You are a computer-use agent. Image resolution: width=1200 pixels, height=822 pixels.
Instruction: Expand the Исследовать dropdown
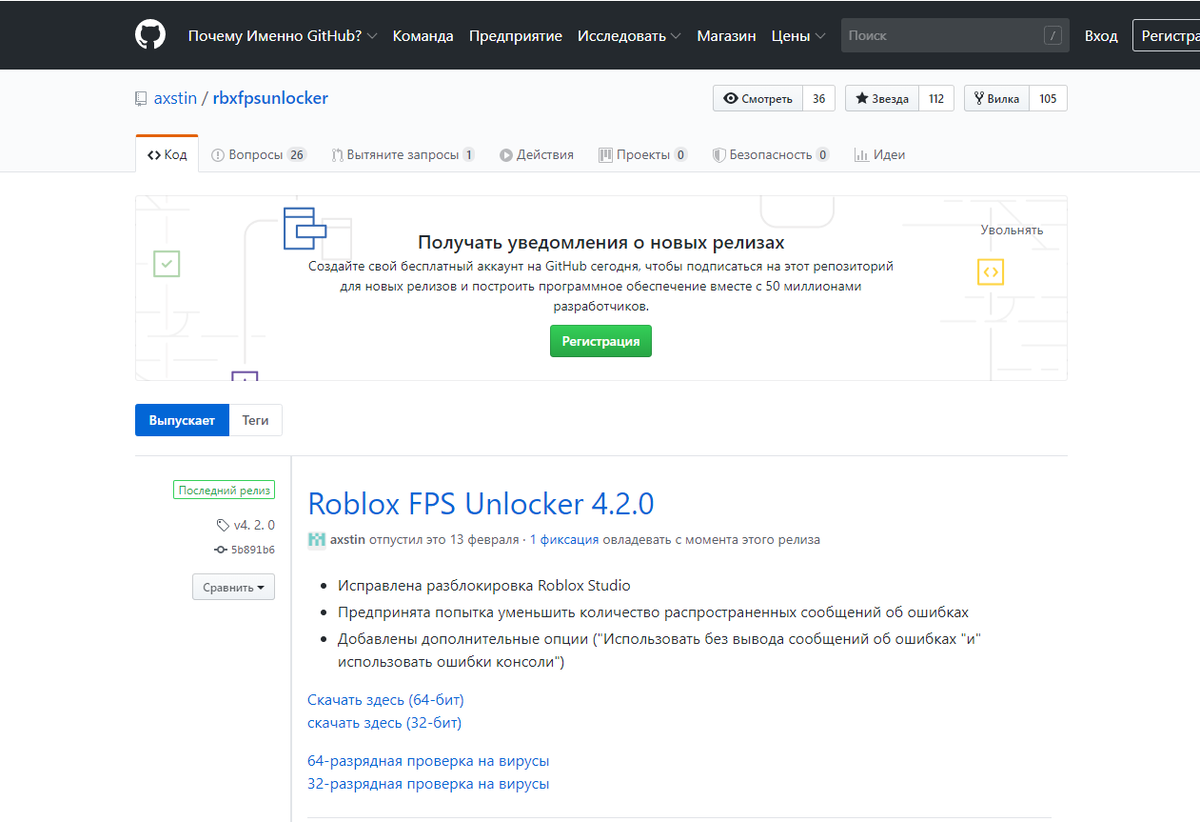click(629, 35)
